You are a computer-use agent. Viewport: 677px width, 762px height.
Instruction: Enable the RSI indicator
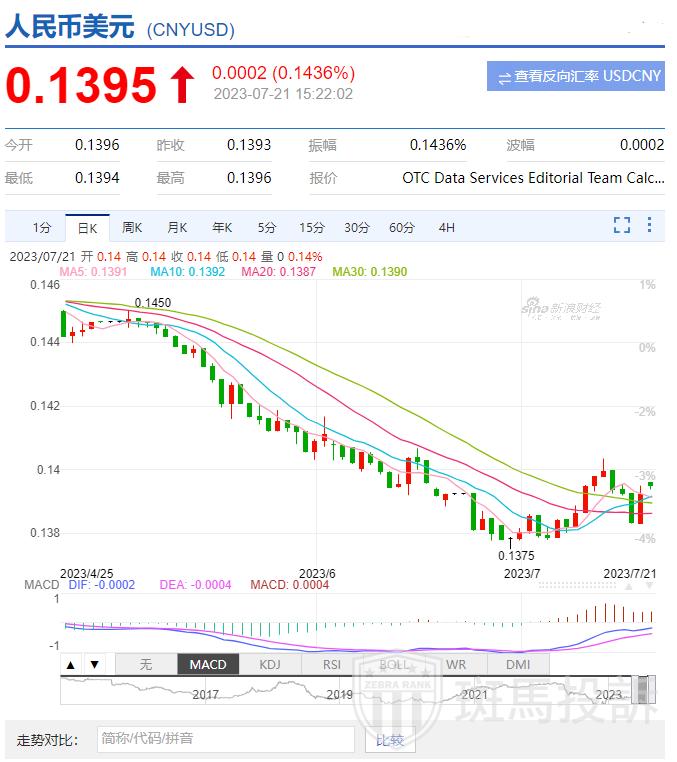point(332,664)
